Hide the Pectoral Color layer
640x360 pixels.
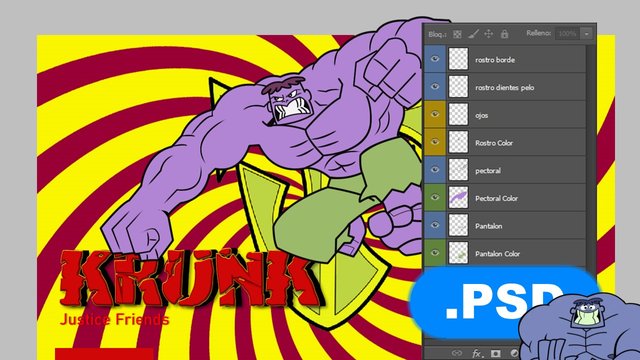435,198
